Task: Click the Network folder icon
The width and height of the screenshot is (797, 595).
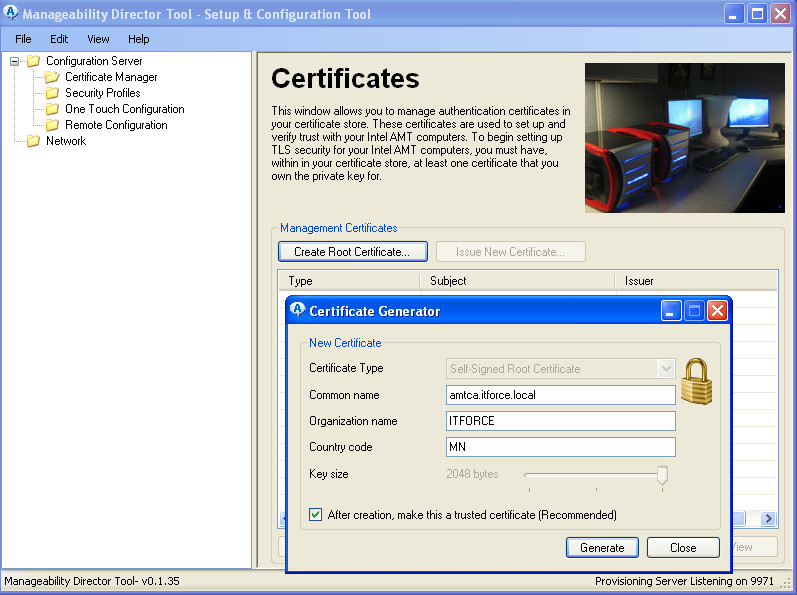Action: click(x=33, y=141)
